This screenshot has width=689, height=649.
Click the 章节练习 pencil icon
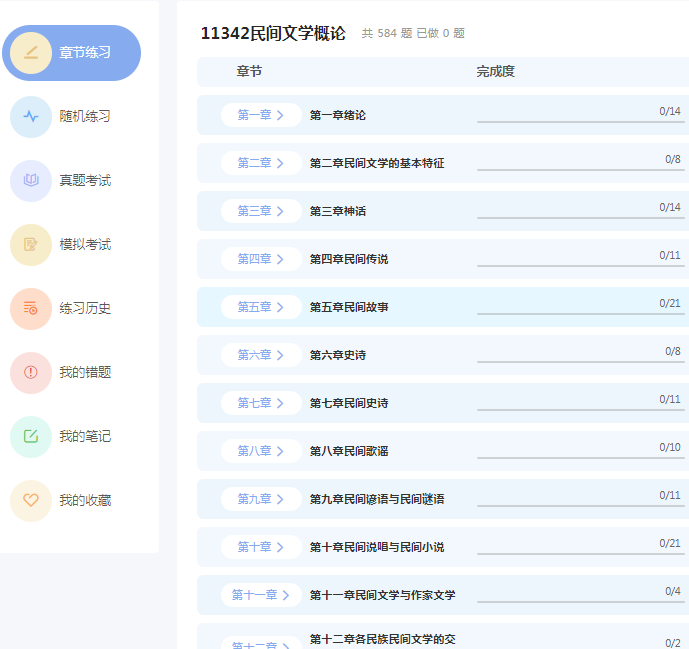(x=31, y=53)
